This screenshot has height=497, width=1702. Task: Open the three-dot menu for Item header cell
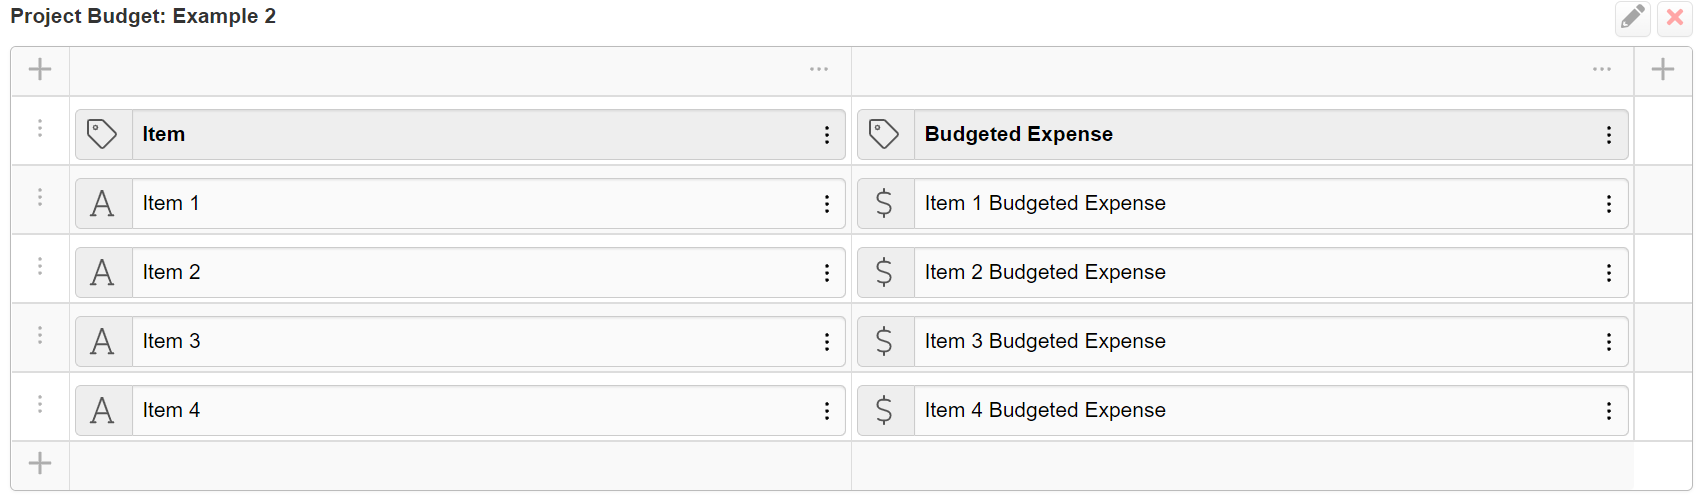[827, 135]
